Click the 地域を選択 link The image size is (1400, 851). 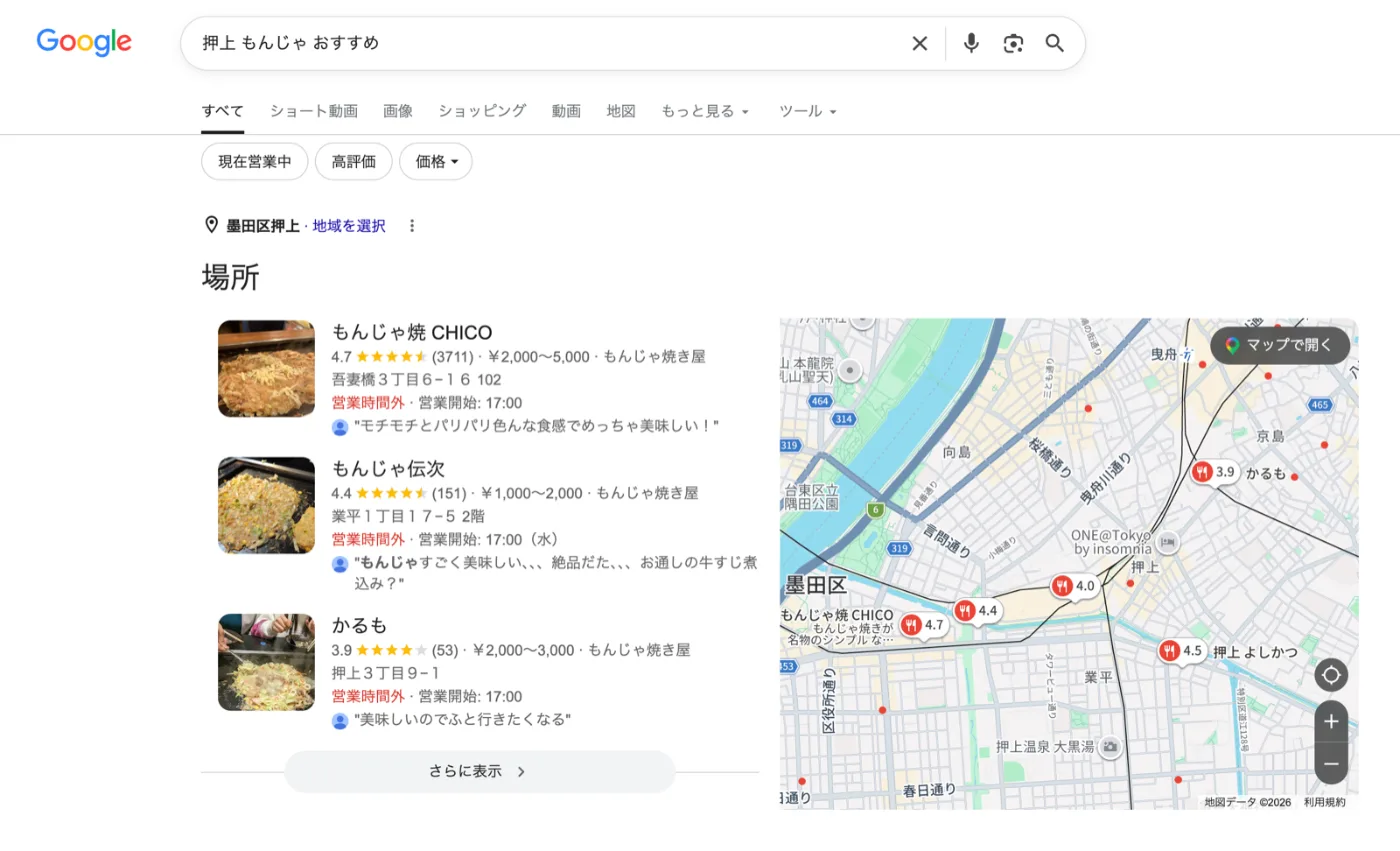coord(349,226)
